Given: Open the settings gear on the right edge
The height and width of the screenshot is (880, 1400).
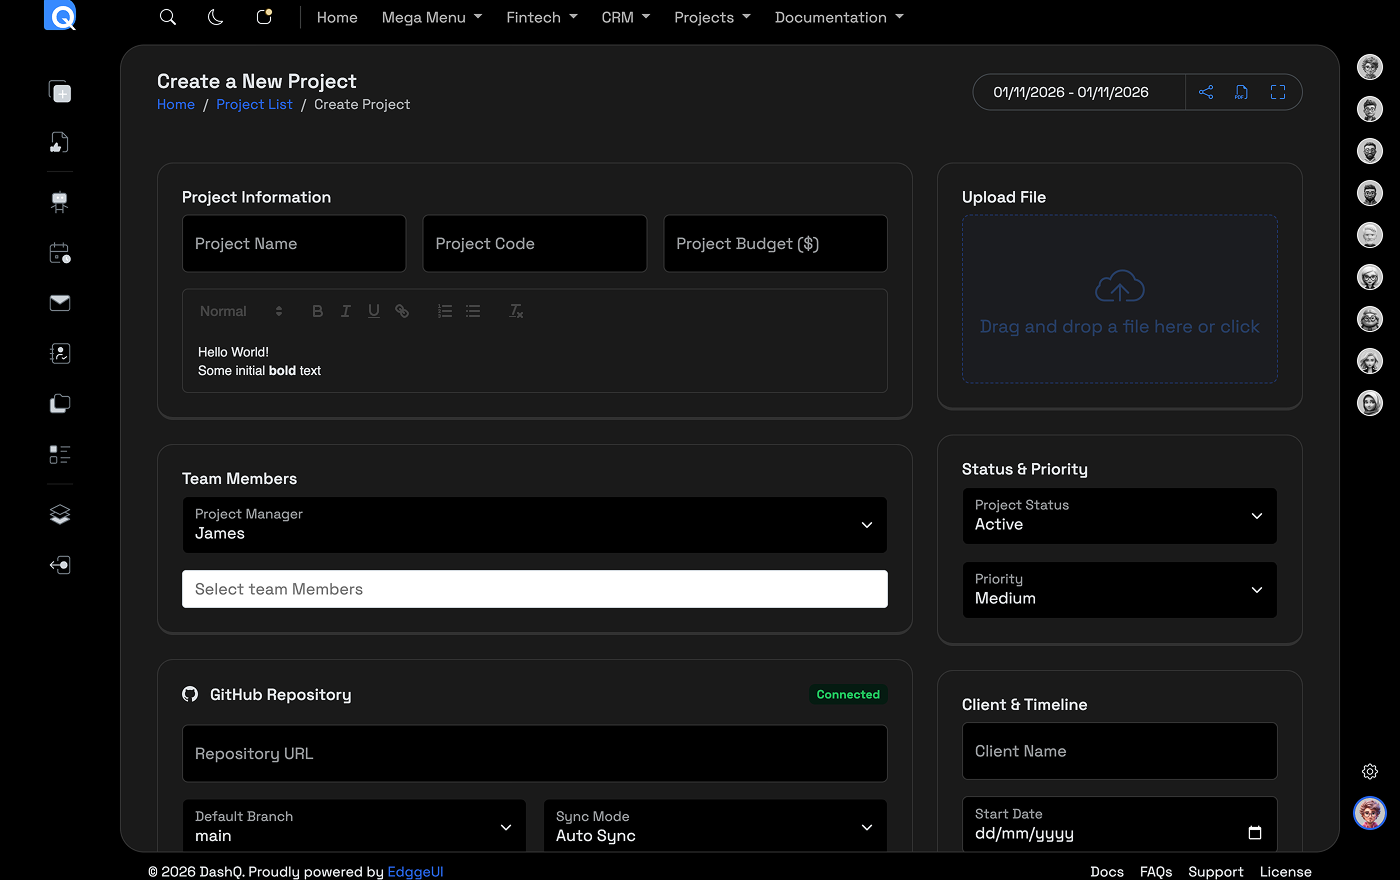Looking at the screenshot, I should click(x=1370, y=771).
